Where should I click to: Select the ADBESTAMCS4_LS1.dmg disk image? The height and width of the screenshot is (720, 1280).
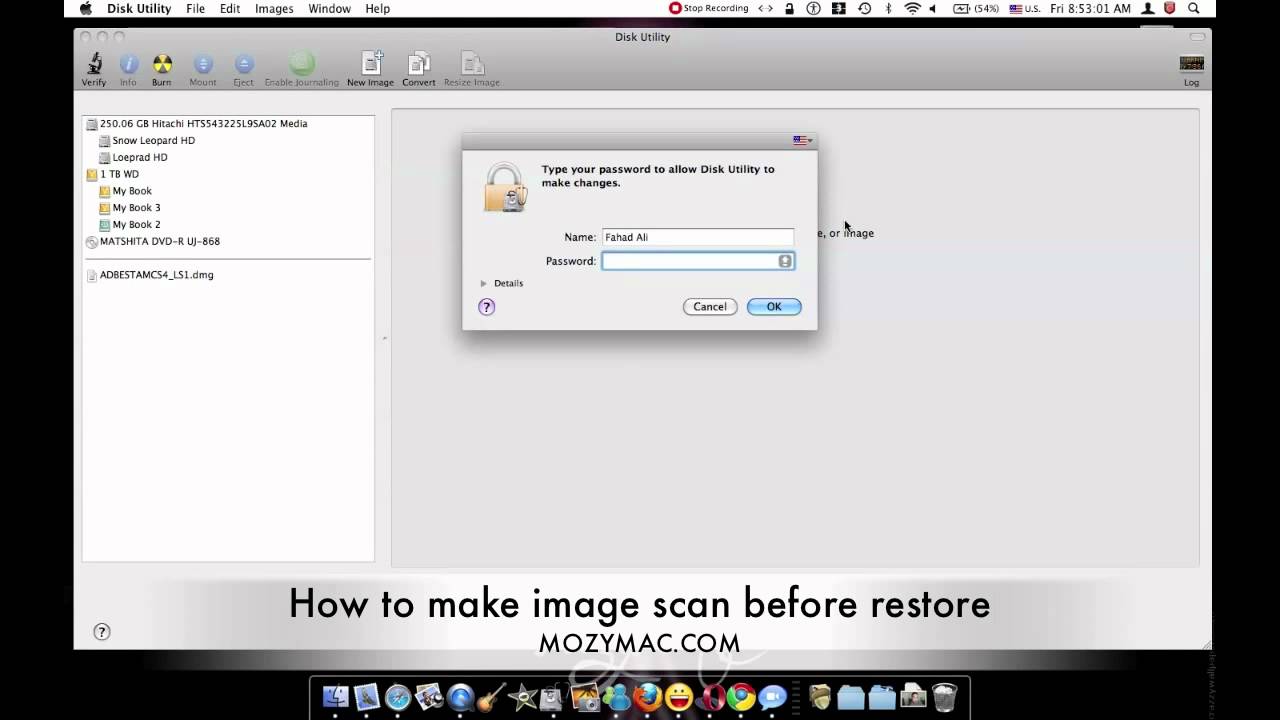(x=156, y=275)
